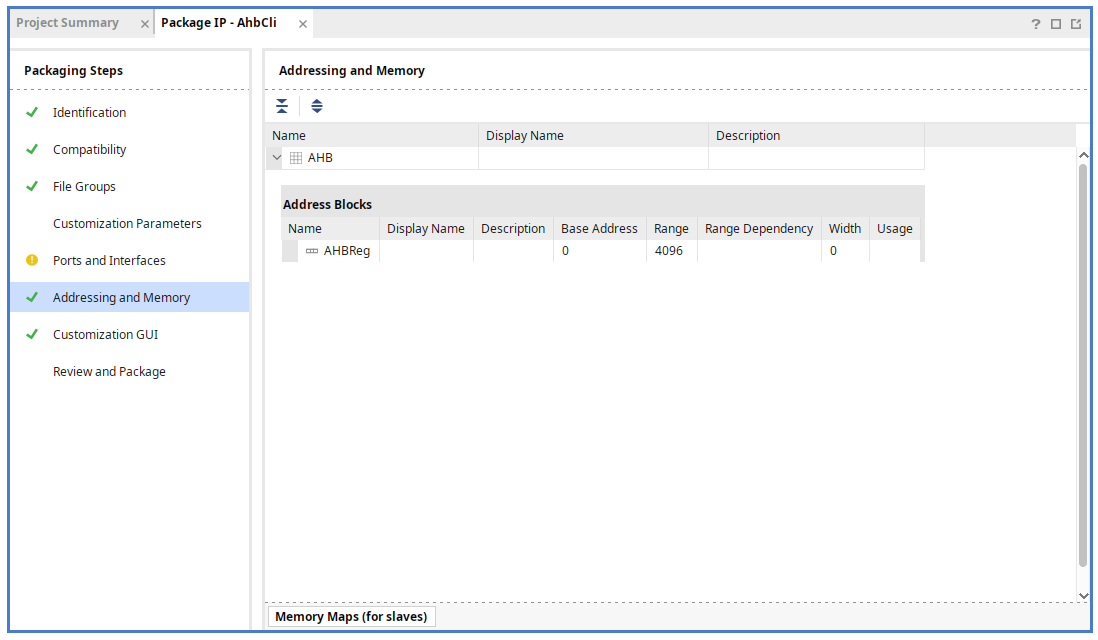Go to the Compatibility step
The height and width of the screenshot is (640, 1098).
pyautogui.click(x=89, y=150)
